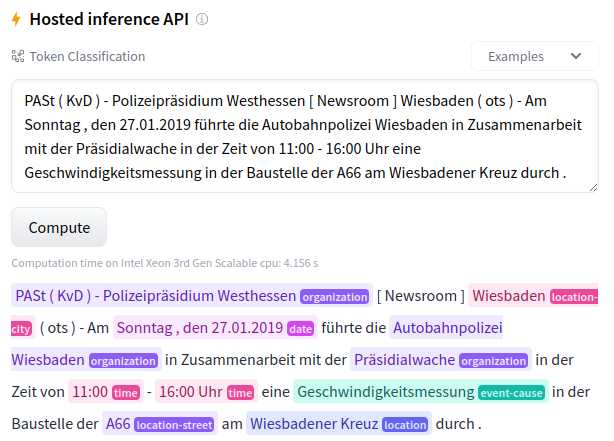Viewport: 614px width, 441px height.
Task: Click the 'A66' entity in results
Action: click(118, 424)
